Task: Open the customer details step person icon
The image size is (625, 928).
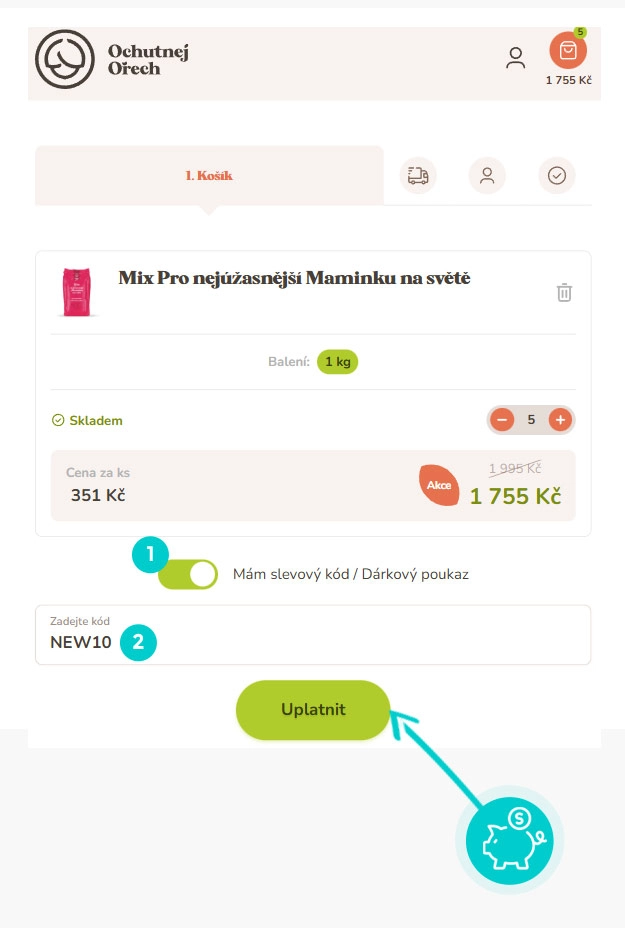Action: [487, 175]
